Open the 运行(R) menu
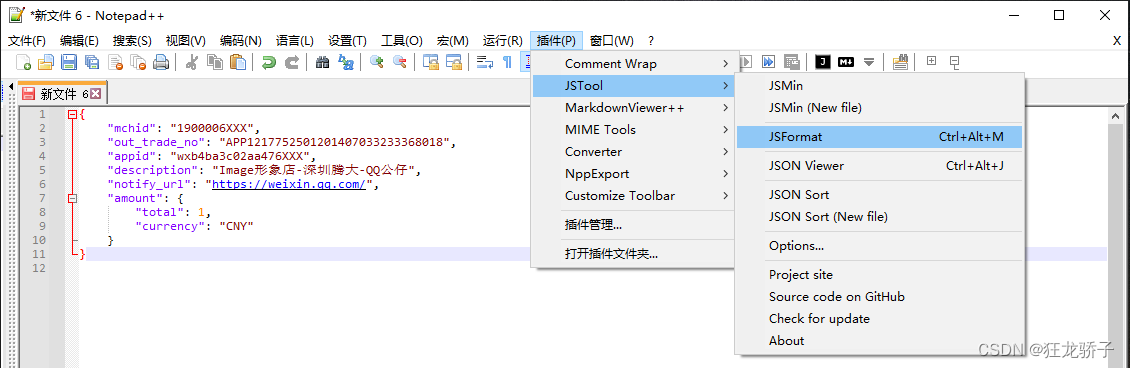 tap(502, 40)
